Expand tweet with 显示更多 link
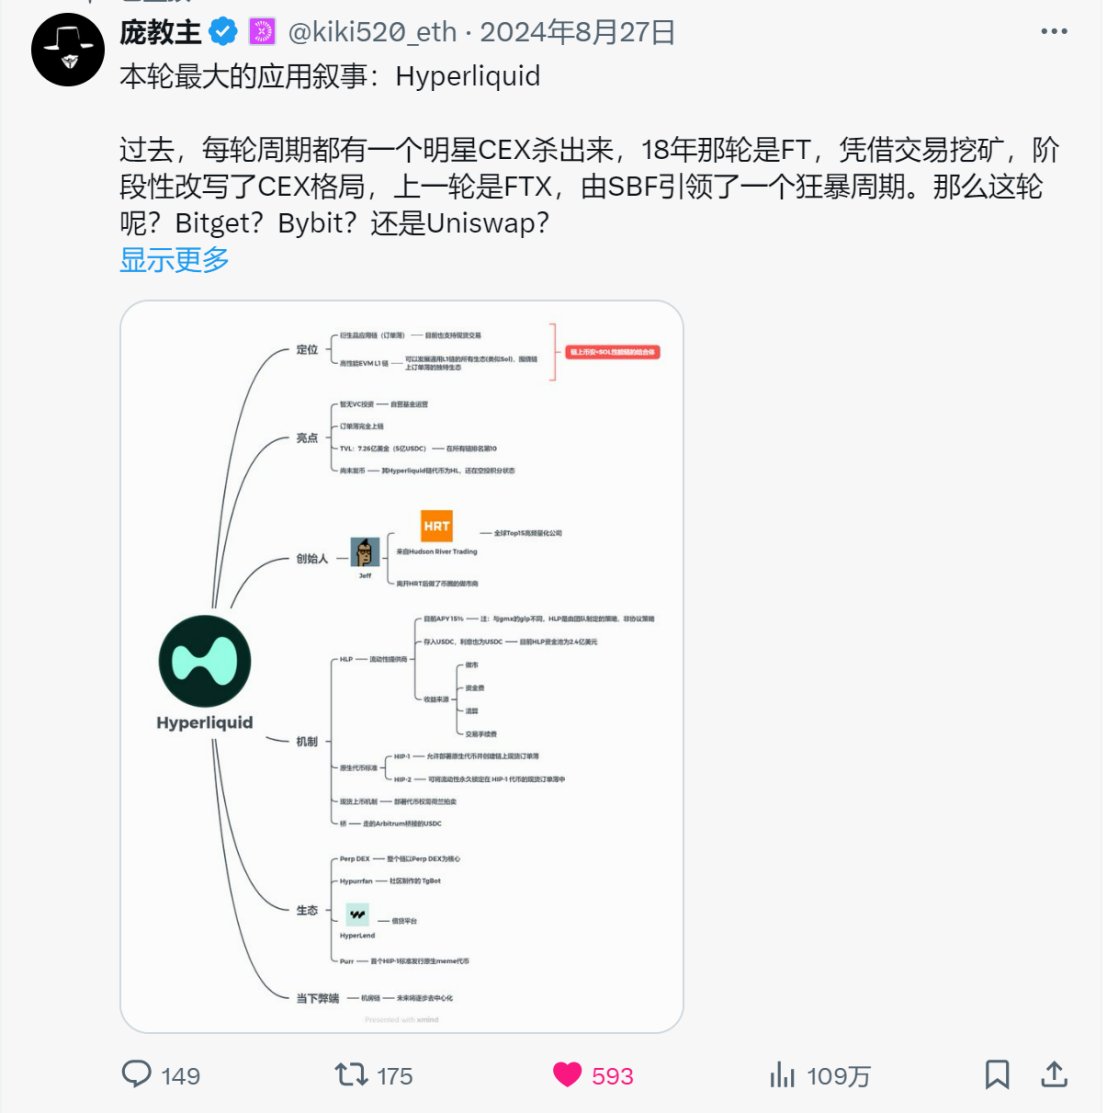This screenshot has height=1113, width=1108. (x=174, y=260)
